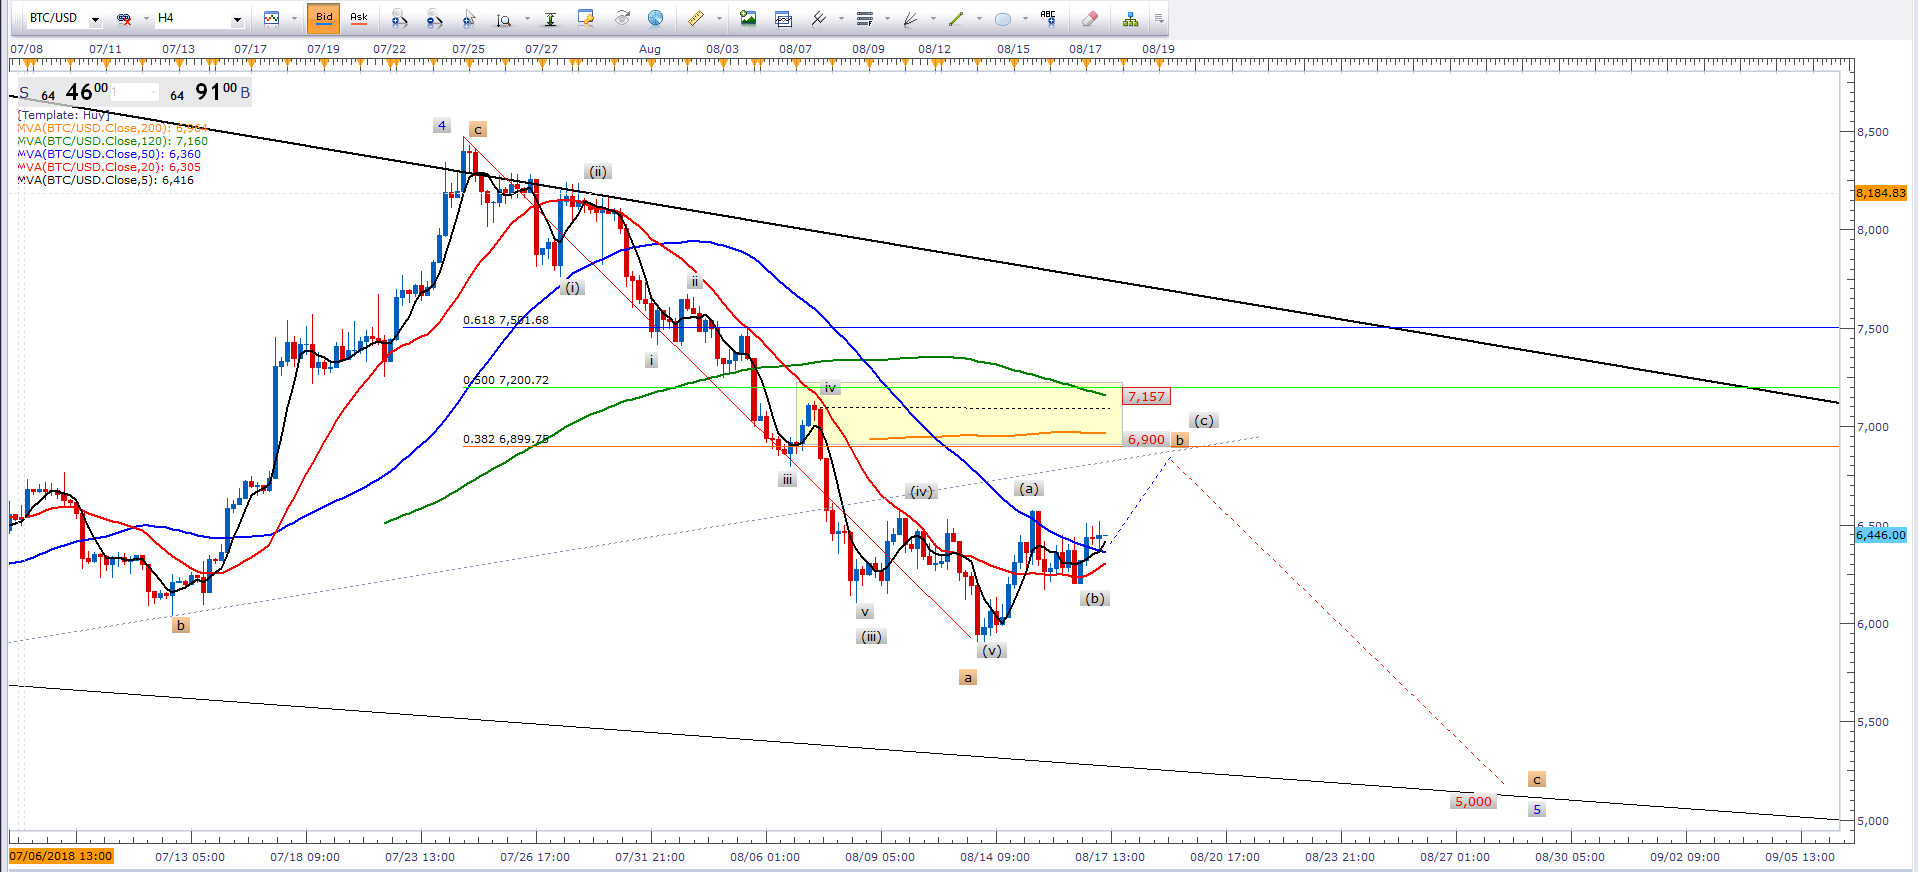Viewport: 1918px width, 872px height.
Task: Expand the toolbar overflow options arrow
Action: click(x=1158, y=18)
